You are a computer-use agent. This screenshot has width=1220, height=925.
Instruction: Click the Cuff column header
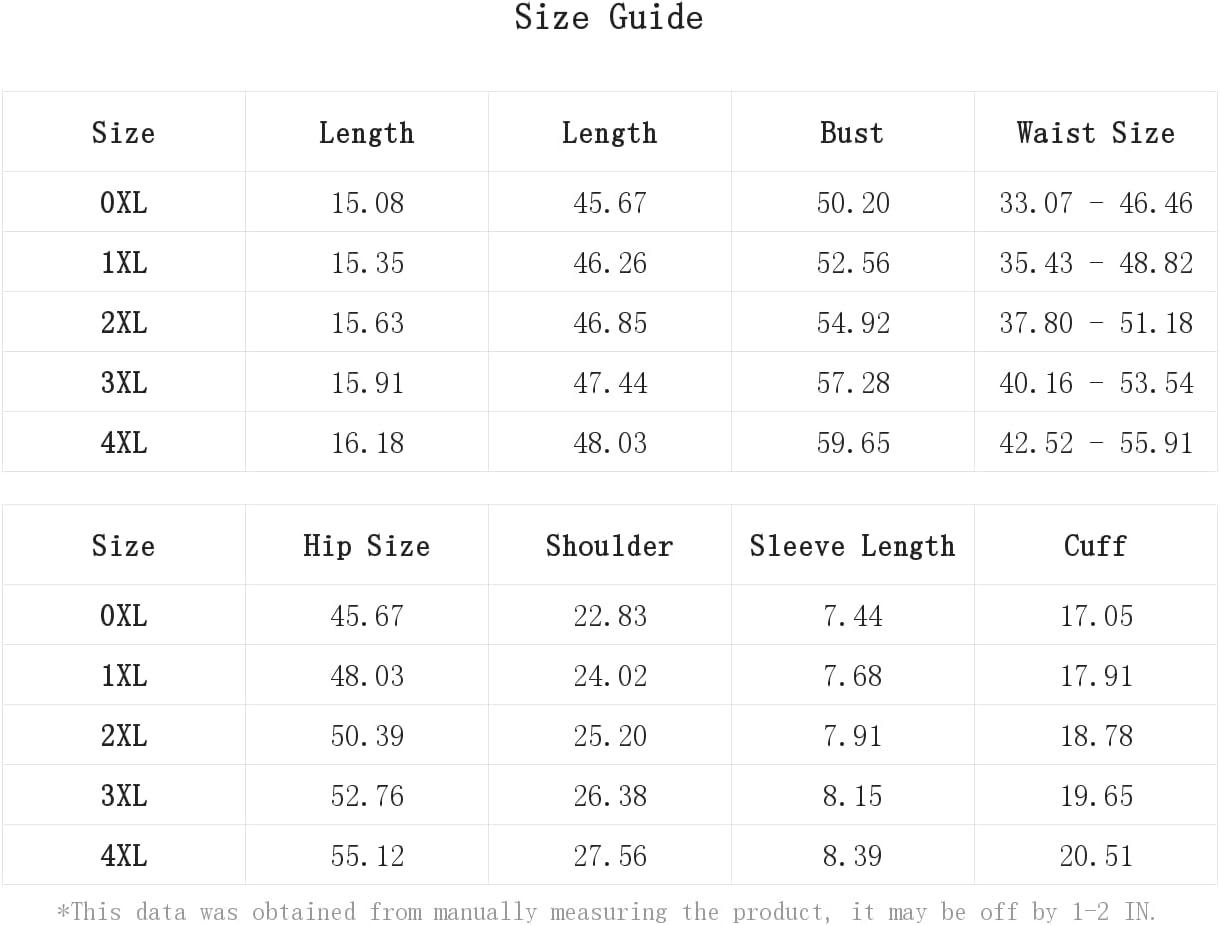coord(1096,546)
